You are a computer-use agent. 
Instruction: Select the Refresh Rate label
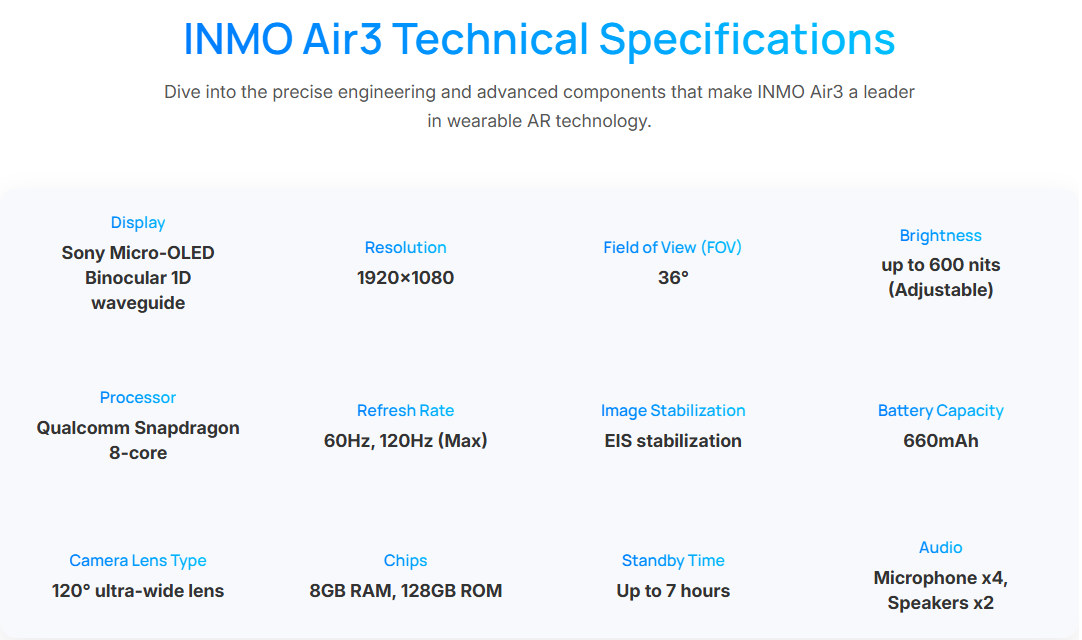pos(405,411)
